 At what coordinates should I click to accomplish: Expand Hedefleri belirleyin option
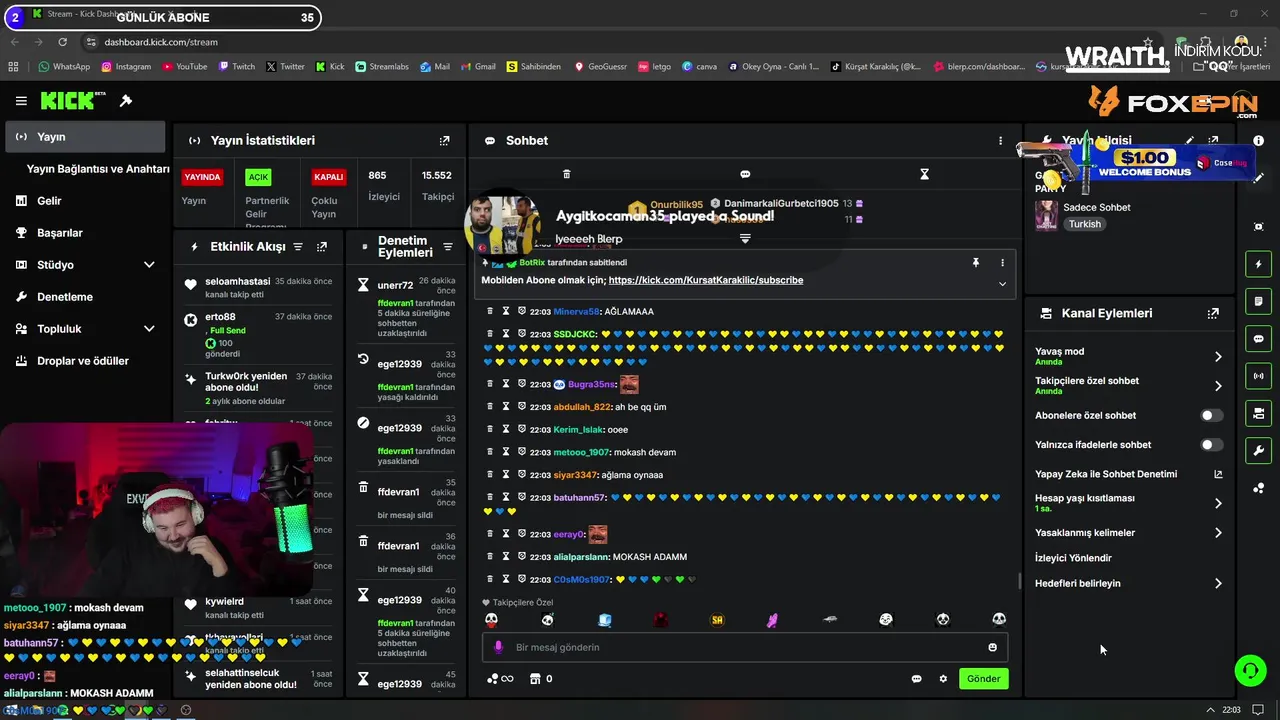click(x=1218, y=583)
